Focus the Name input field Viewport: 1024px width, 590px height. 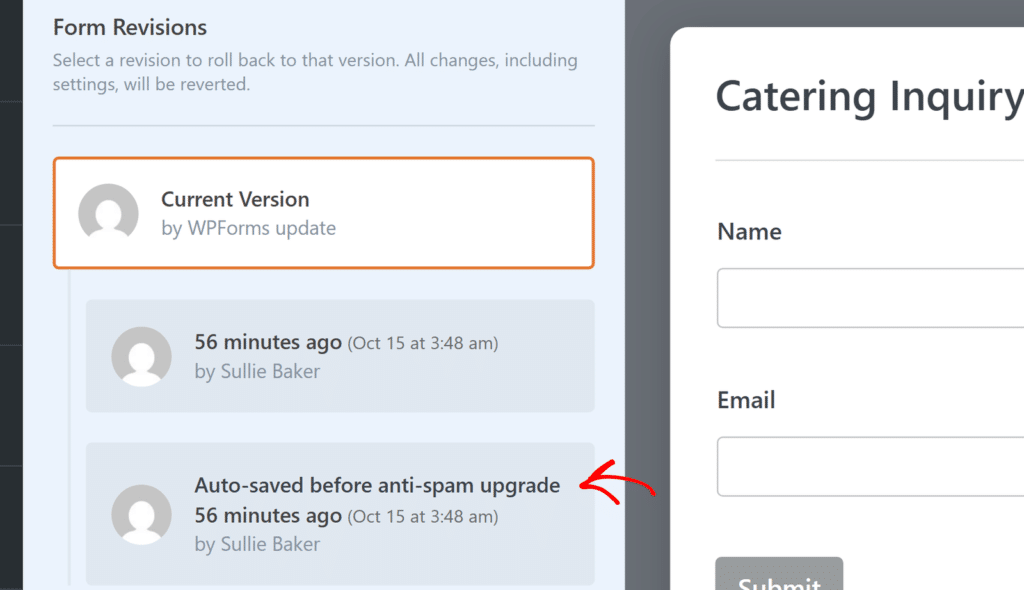[871, 298]
